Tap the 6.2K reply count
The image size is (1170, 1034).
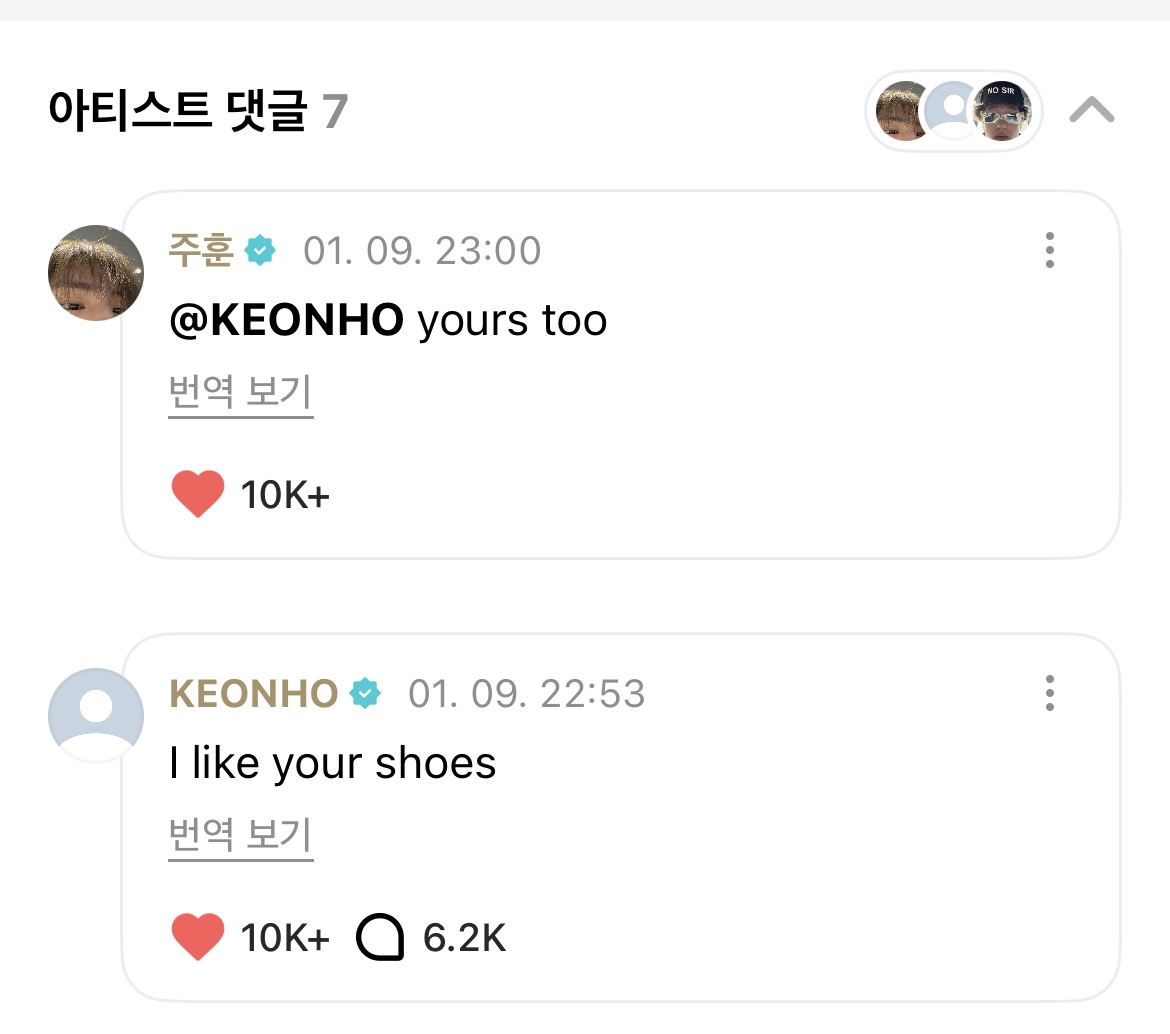coord(464,938)
